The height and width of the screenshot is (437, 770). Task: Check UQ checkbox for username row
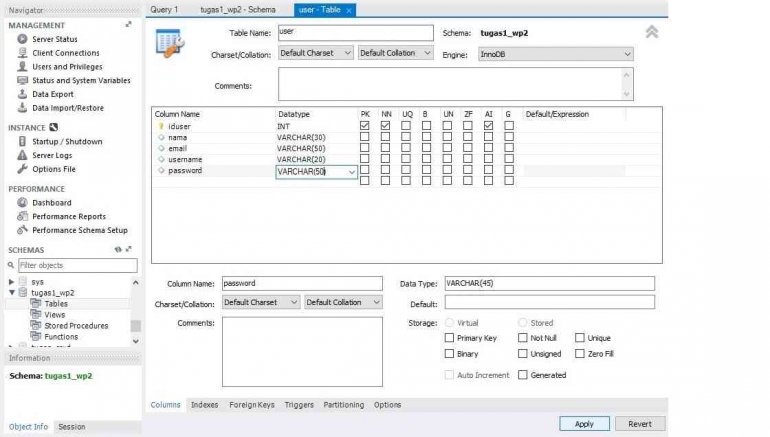point(406,159)
